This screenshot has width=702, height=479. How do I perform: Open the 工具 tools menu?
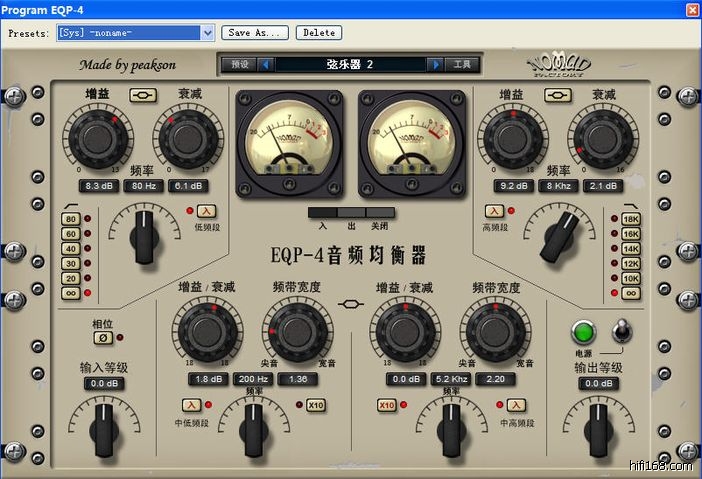(x=461, y=65)
